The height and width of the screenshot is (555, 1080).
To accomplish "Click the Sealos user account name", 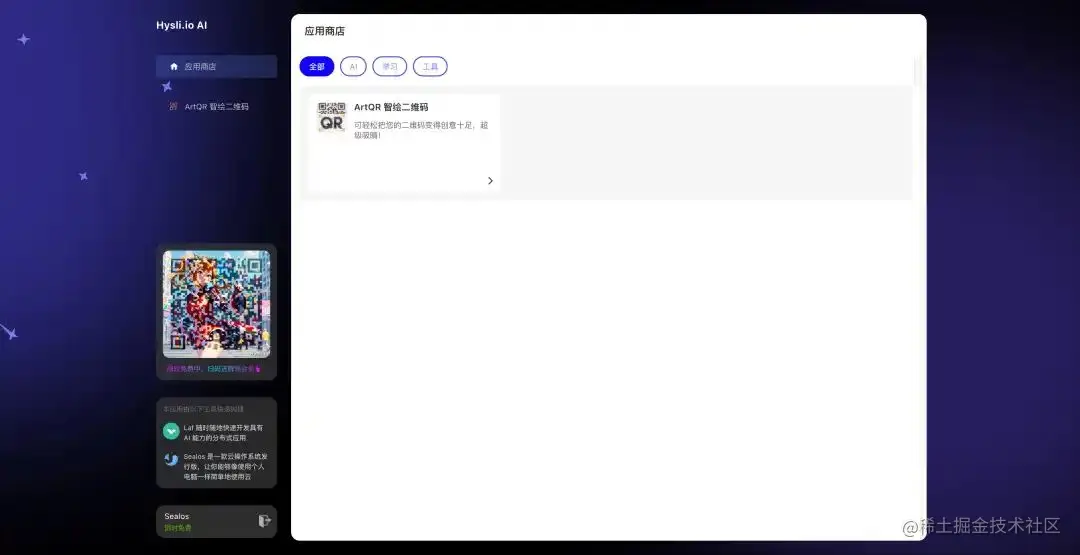I will pos(177,516).
